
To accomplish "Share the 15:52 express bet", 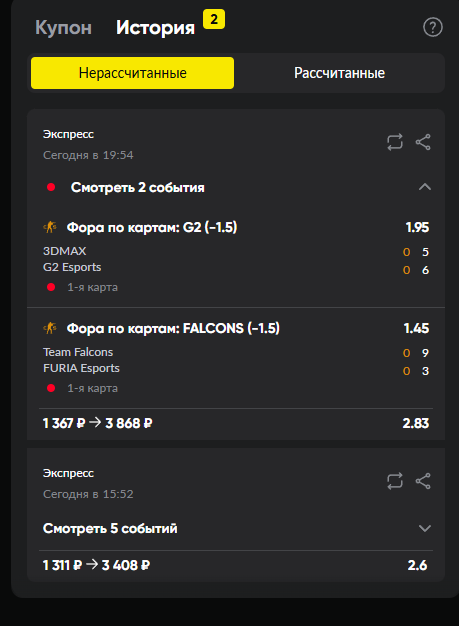I will [x=423, y=481].
